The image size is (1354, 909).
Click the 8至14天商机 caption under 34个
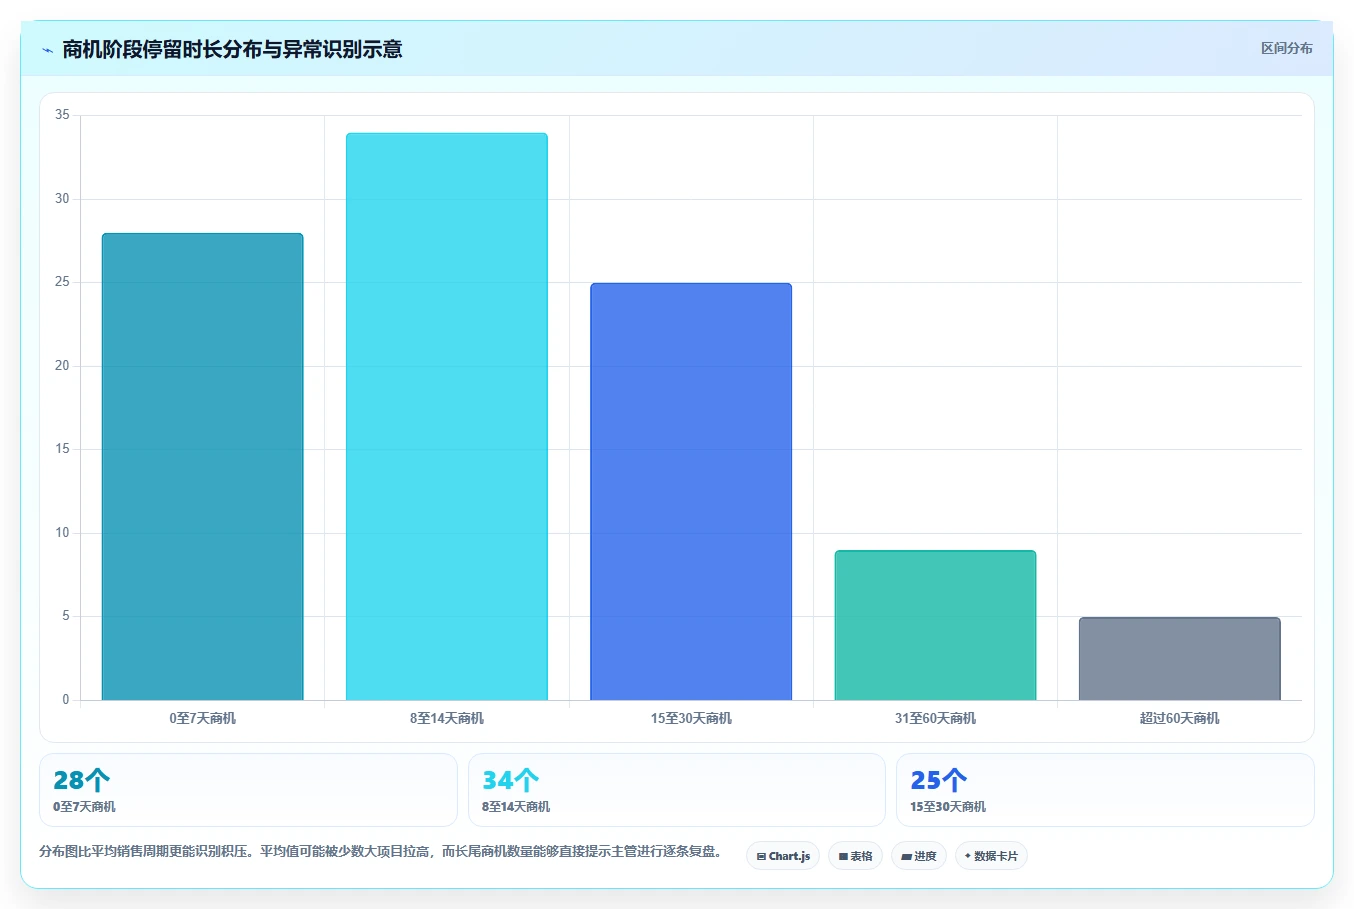(x=516, y=806)
